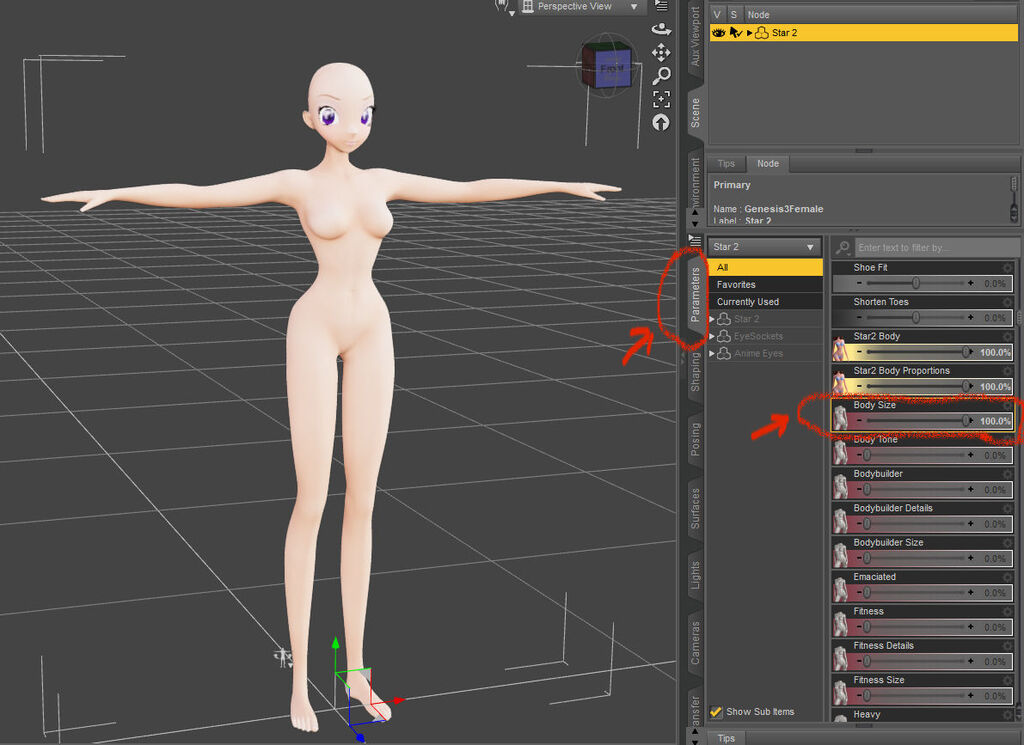Toggle visibility eye of Star 2 node
The image size is (1024, 745).
point(718,33)
